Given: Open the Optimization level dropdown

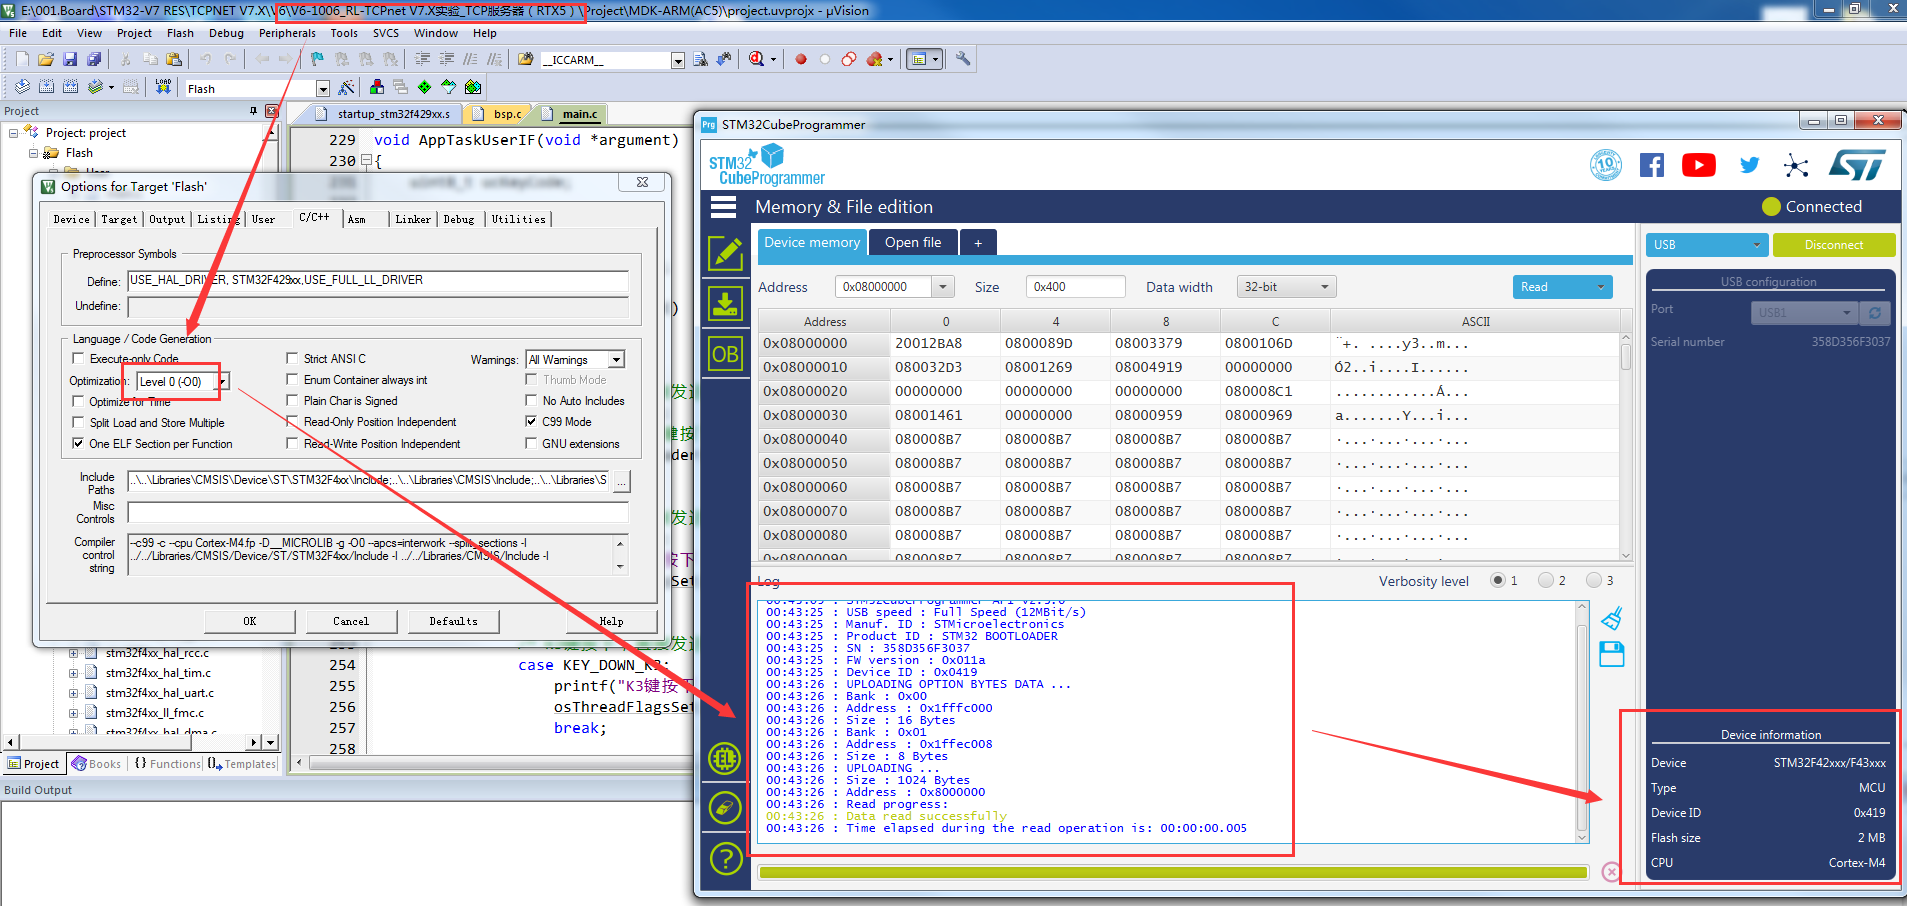Looking at the screenshot, I should (223, 381).
